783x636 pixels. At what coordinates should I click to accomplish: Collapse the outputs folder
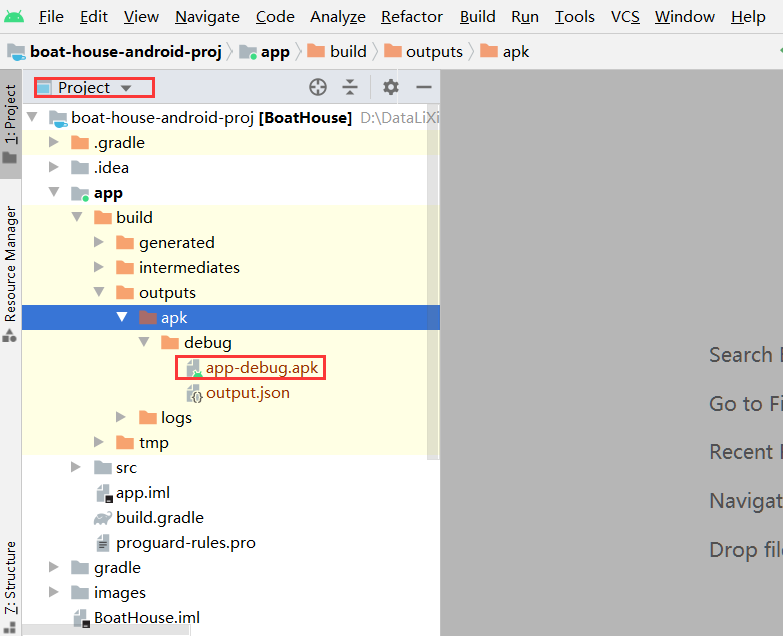[x=99, y=292]
